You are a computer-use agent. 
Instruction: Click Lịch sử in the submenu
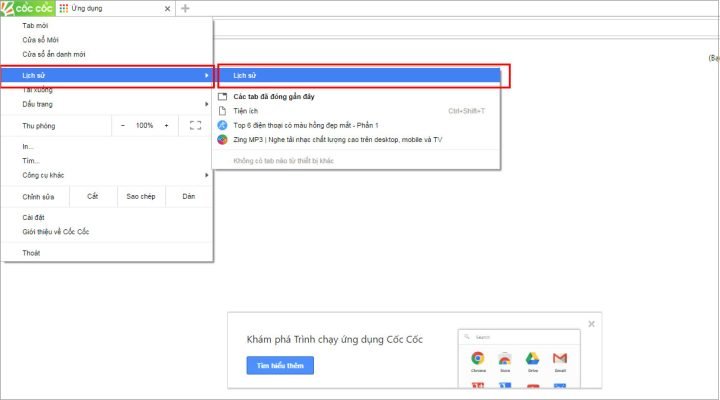pos(359,75)
